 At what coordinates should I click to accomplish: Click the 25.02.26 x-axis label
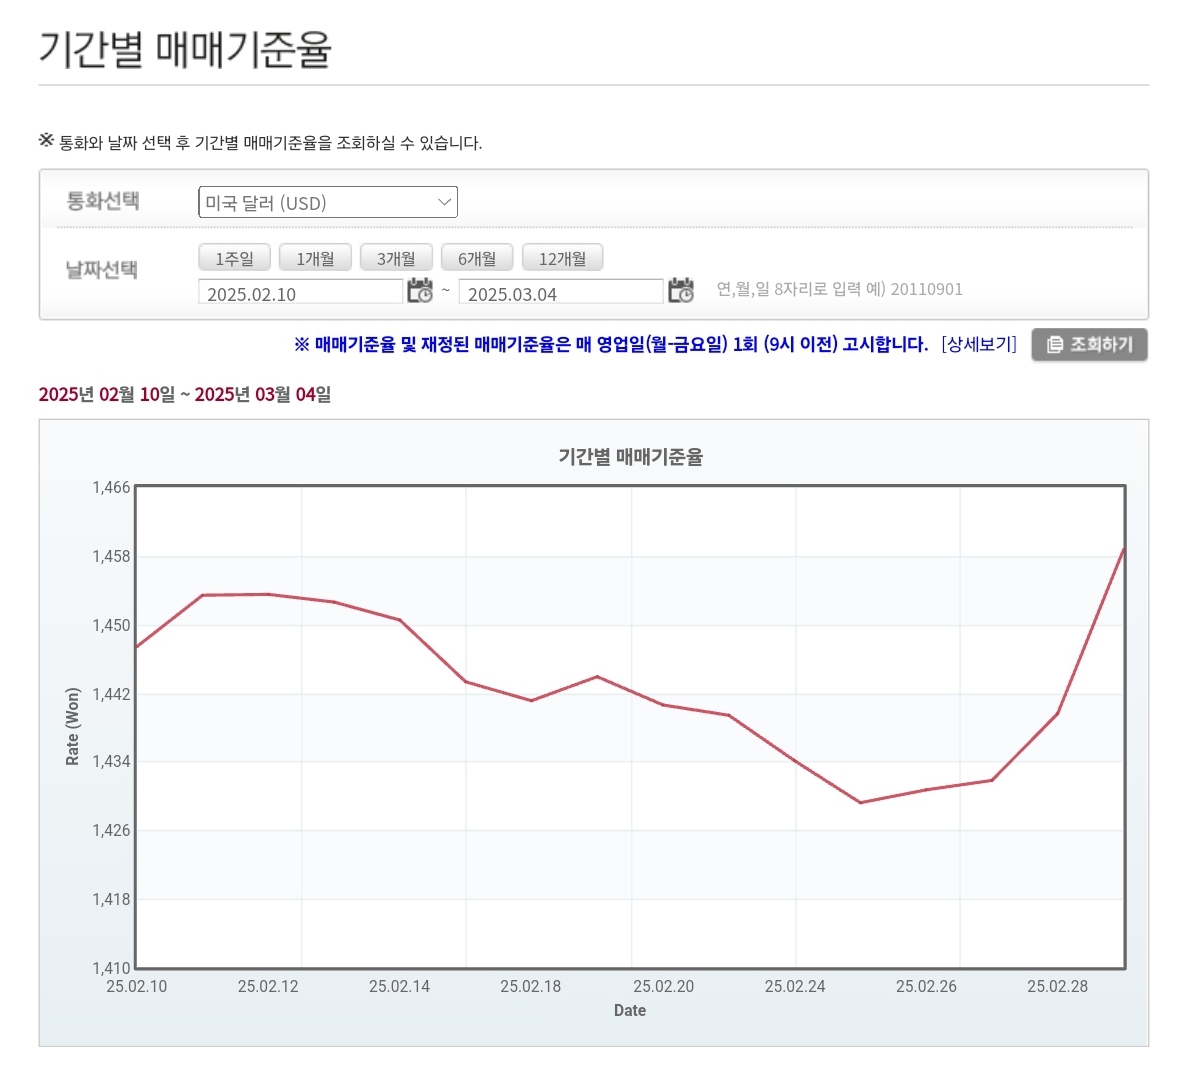tap(927, 986)
